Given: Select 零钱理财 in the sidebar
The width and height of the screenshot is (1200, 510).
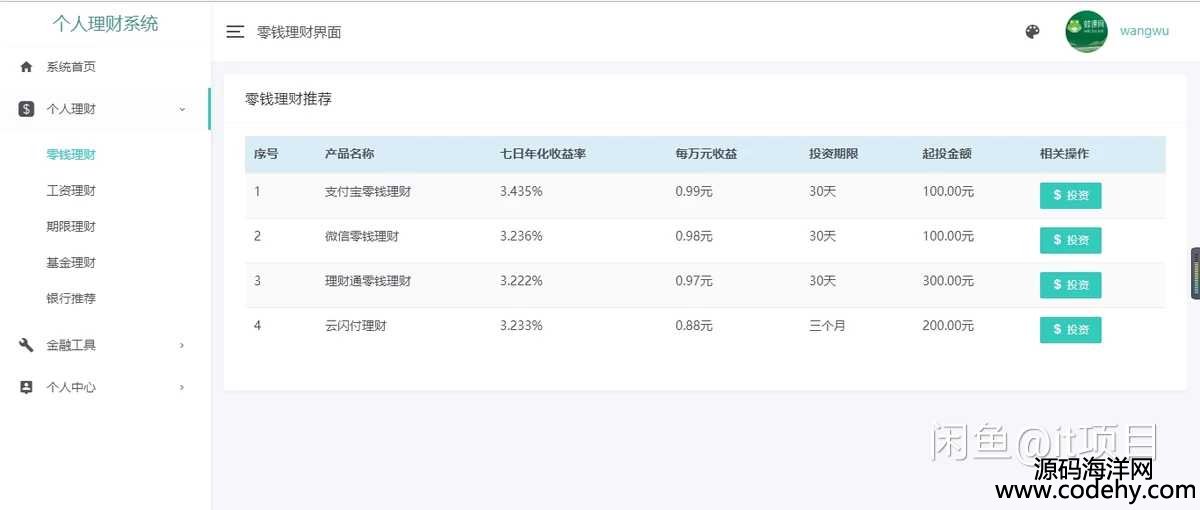Looking at the screenshot, I should pyautogui.click(x=71, y=155).
